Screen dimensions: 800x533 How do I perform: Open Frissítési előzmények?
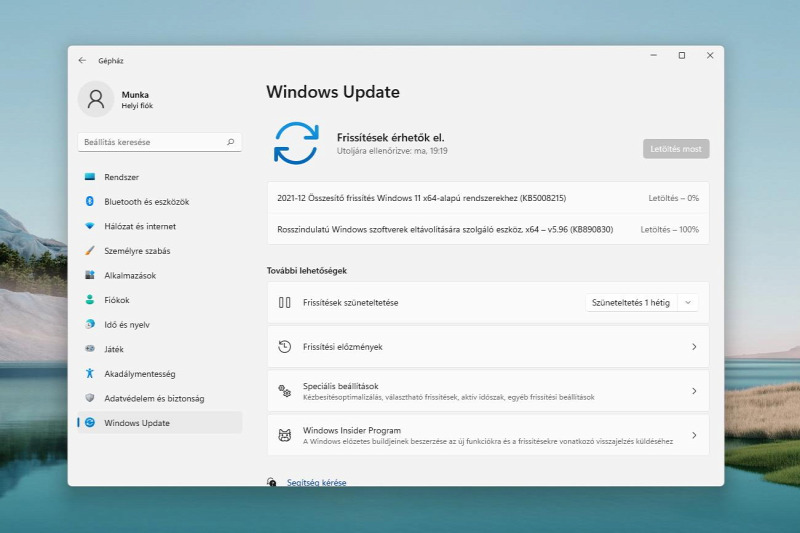488,347
